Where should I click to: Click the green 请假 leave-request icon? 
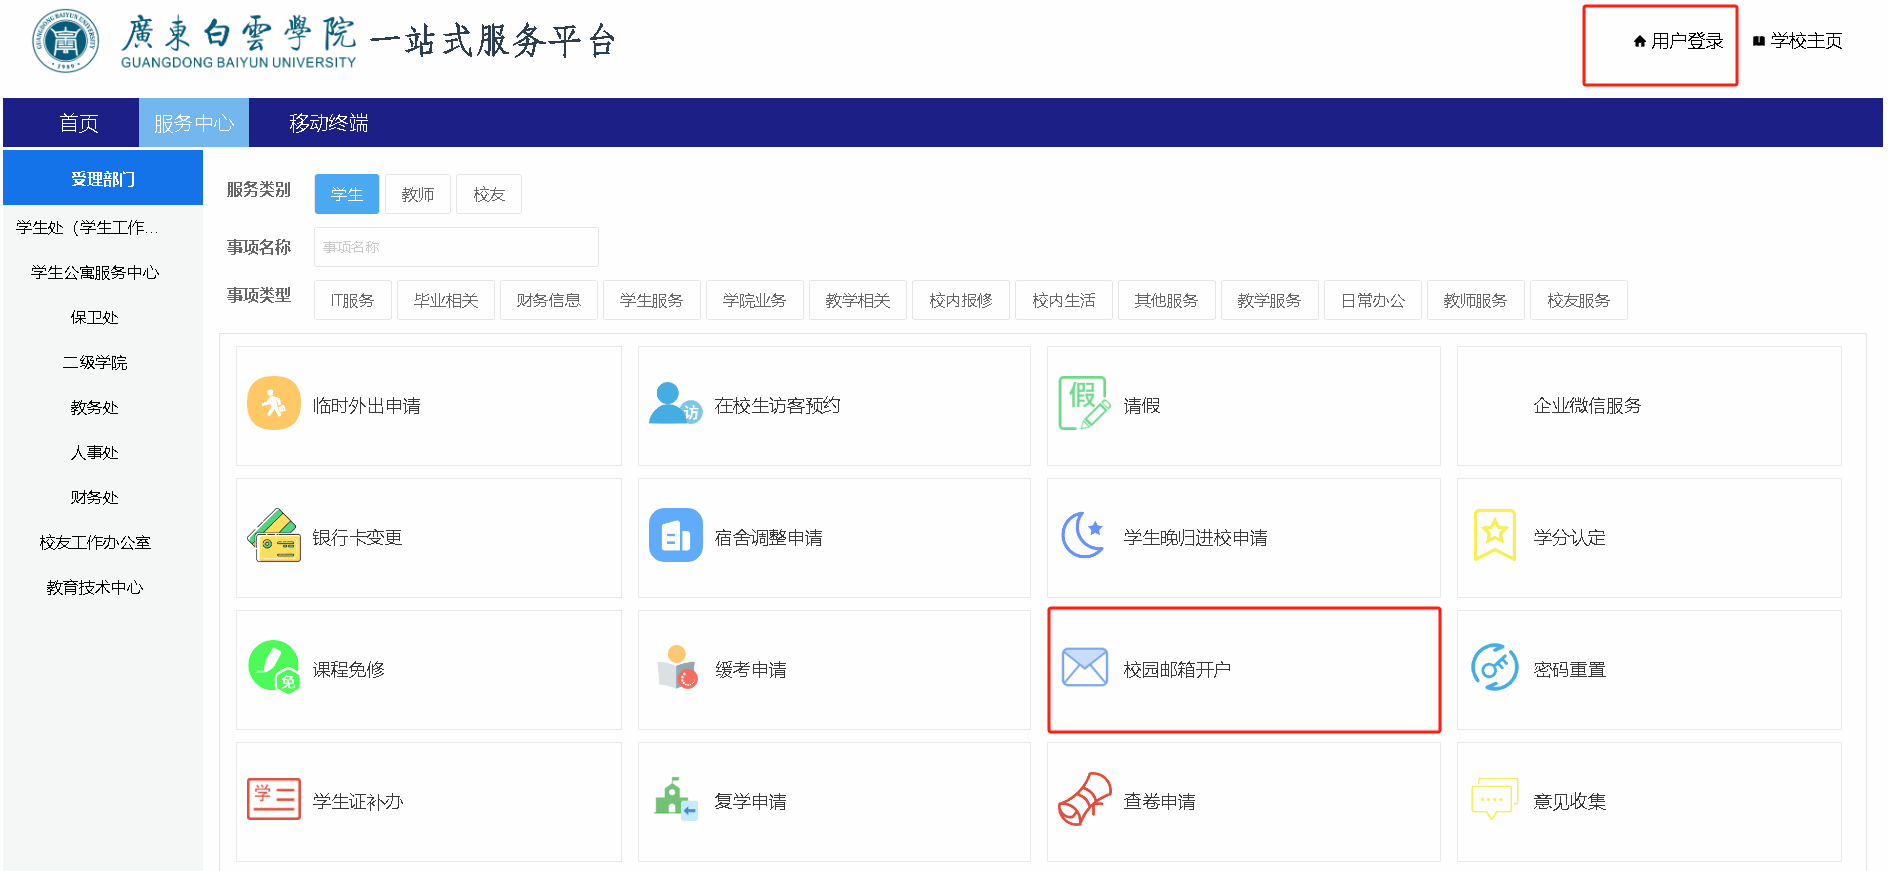tap(1084, 403)
